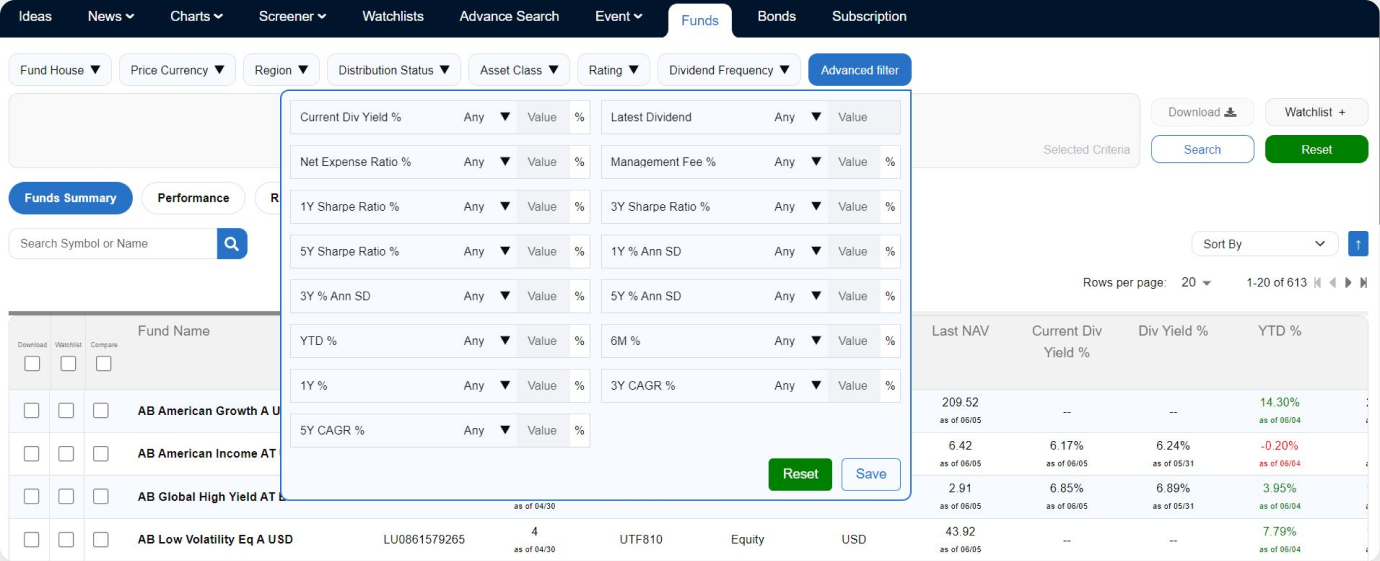Select the Funds tab
The width and height of the screenshot is (1380, 561).
pos(700,20)
